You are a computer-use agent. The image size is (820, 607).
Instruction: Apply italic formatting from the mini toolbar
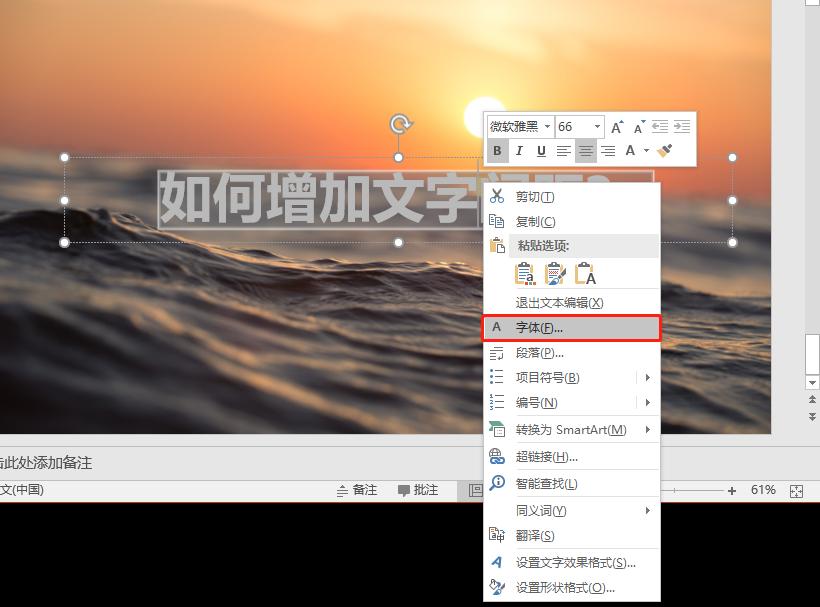519,151
